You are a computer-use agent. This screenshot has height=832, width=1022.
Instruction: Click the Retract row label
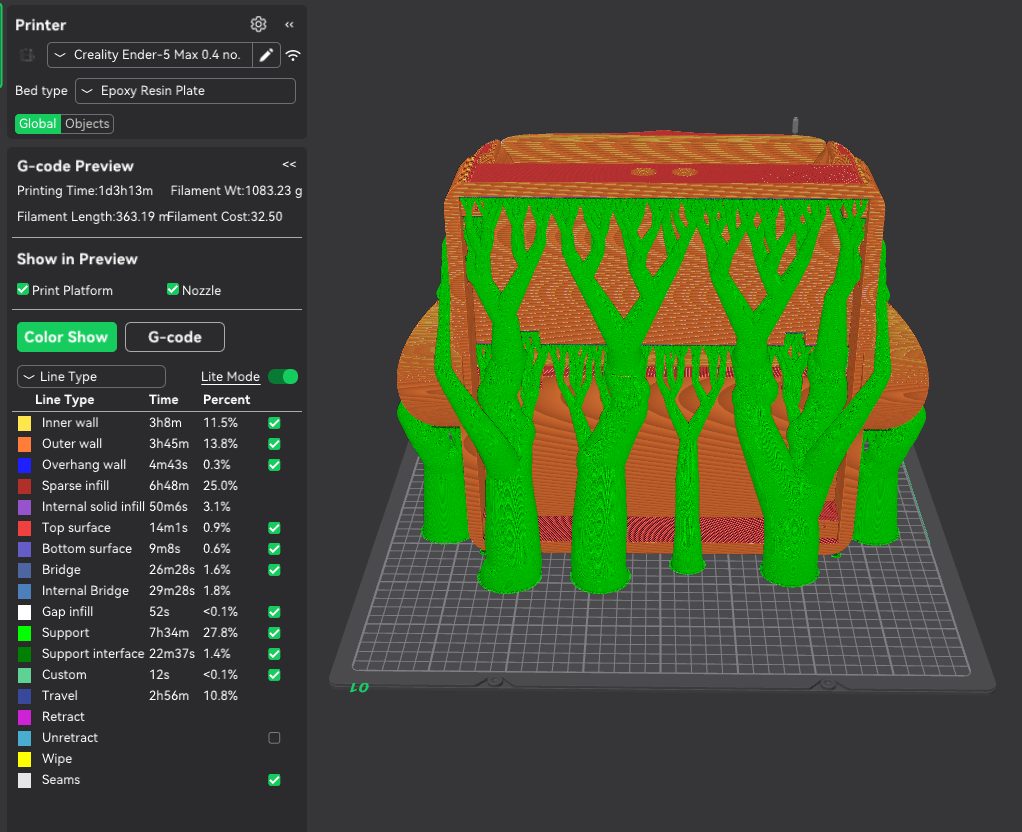pos(63,717)
